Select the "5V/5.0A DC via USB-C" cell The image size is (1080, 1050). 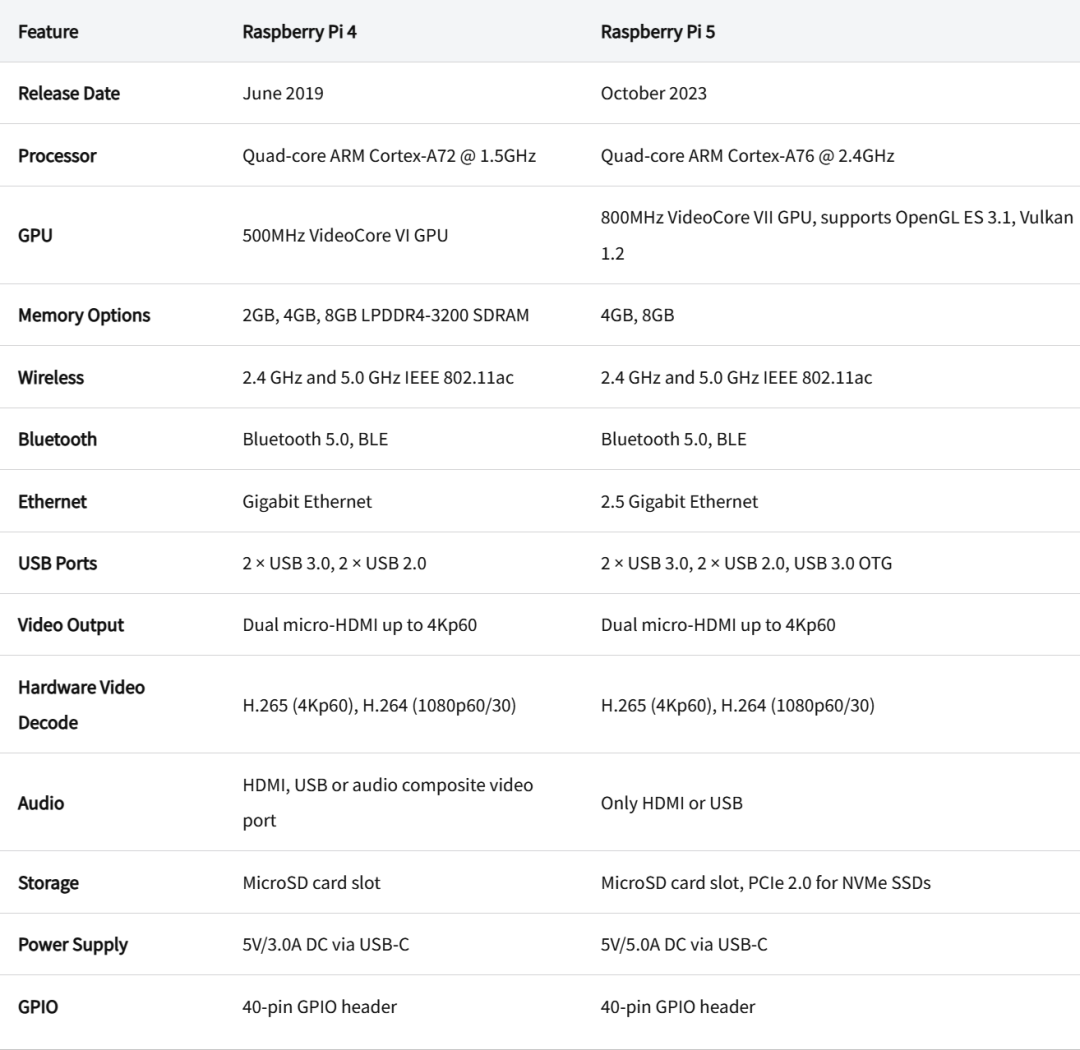[684, 944]
